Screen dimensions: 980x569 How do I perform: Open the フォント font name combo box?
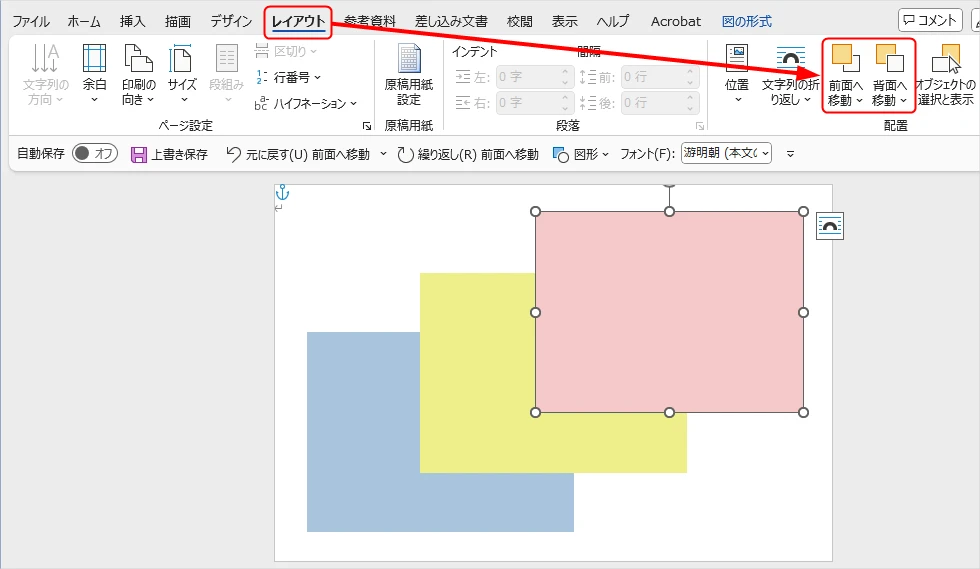pyautogui.click(x=726, y=153)
